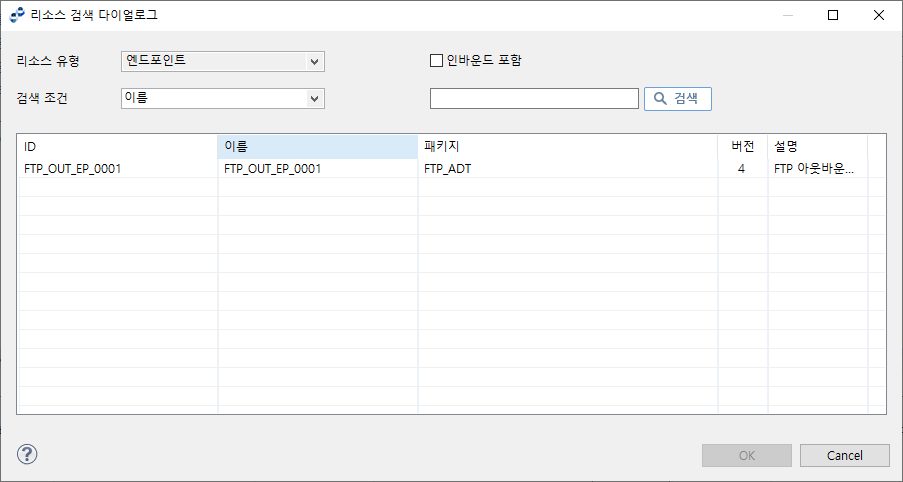The image size is (903, 482).
Task: Click the FTP 아웃바운... description cell
Action: click(818, 169)
